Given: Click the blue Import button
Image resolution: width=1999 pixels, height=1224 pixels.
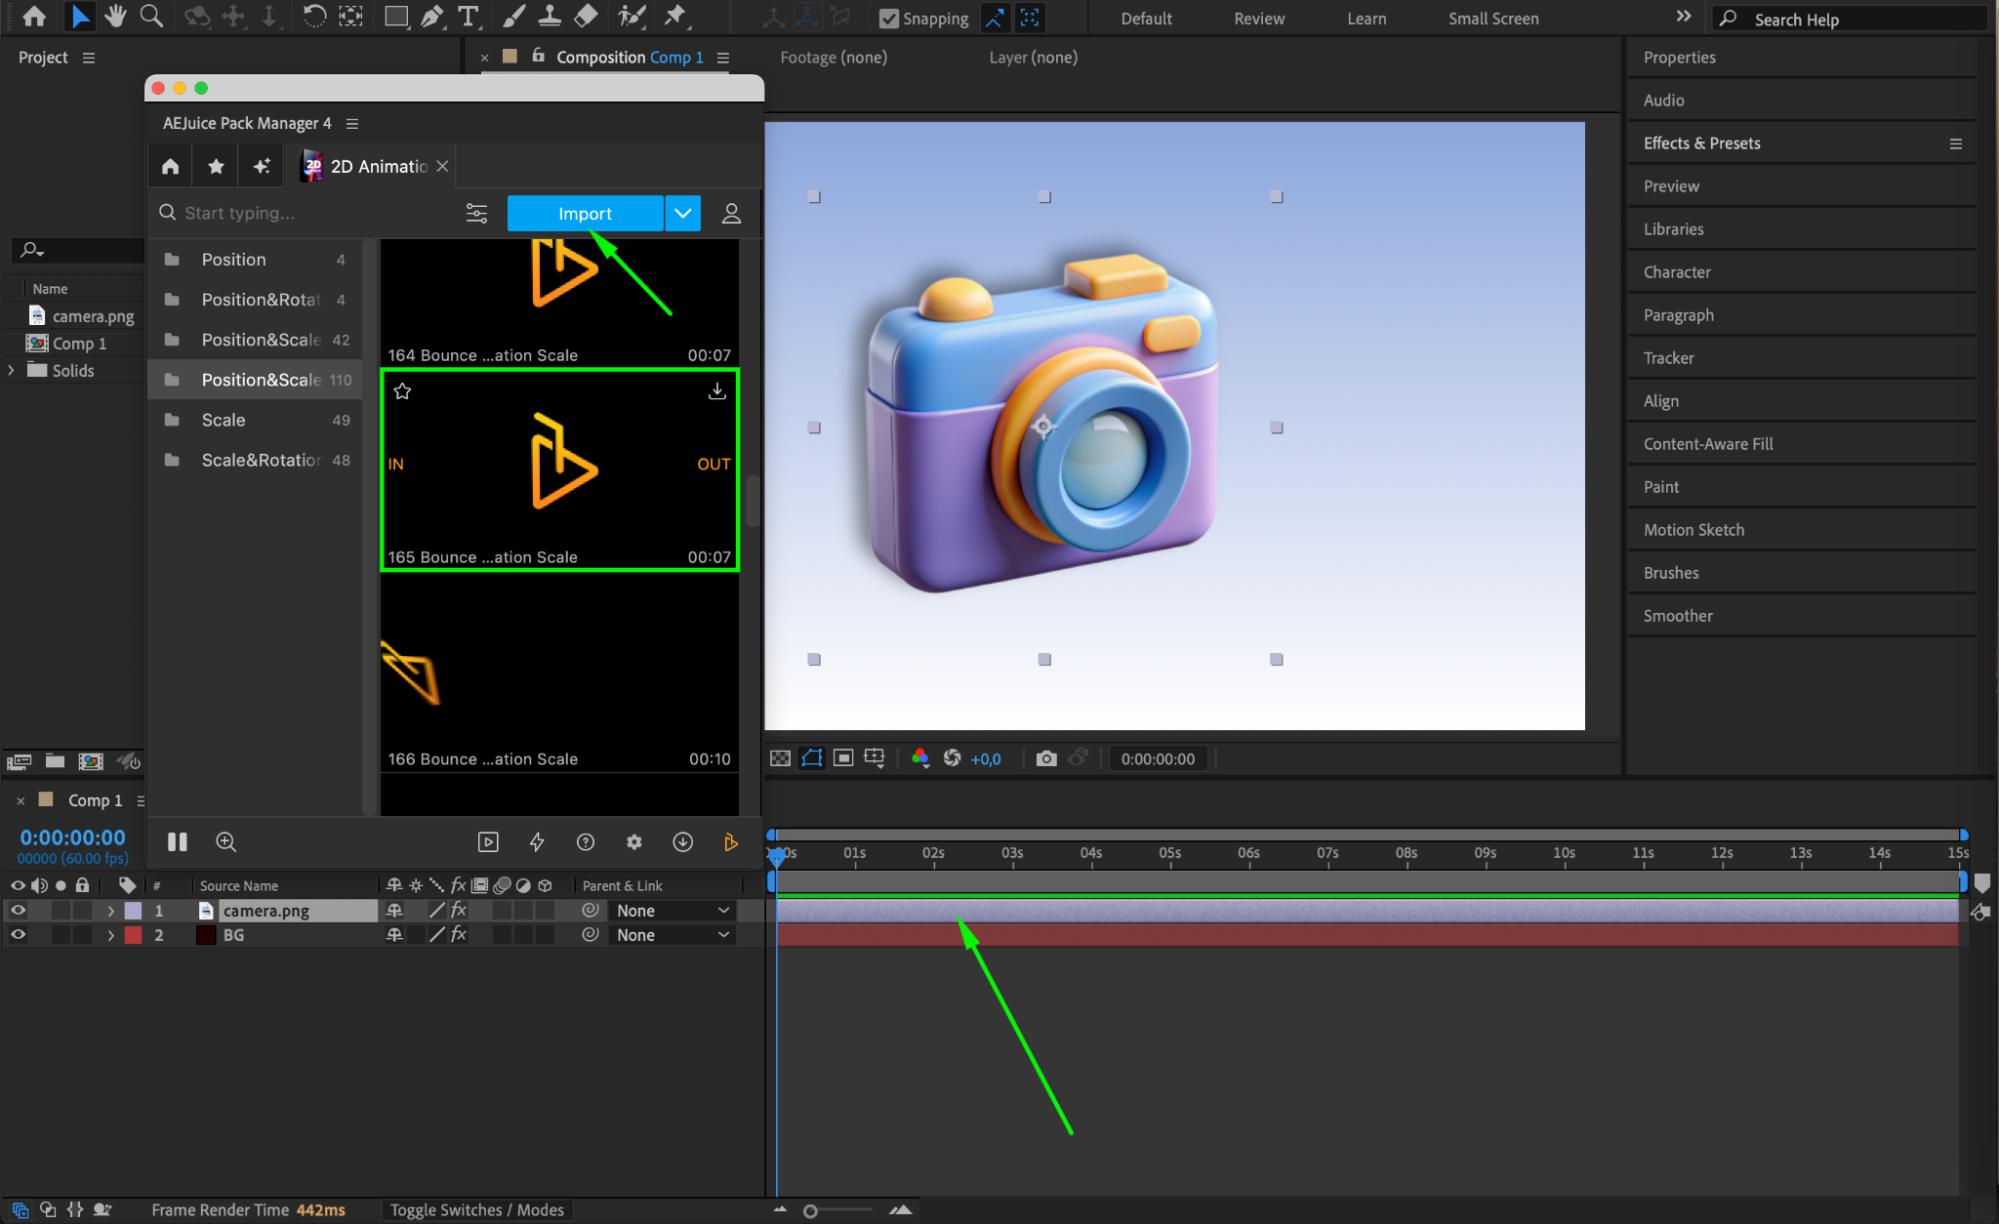Looking at the screenshot, I should [x=585, y=213].
